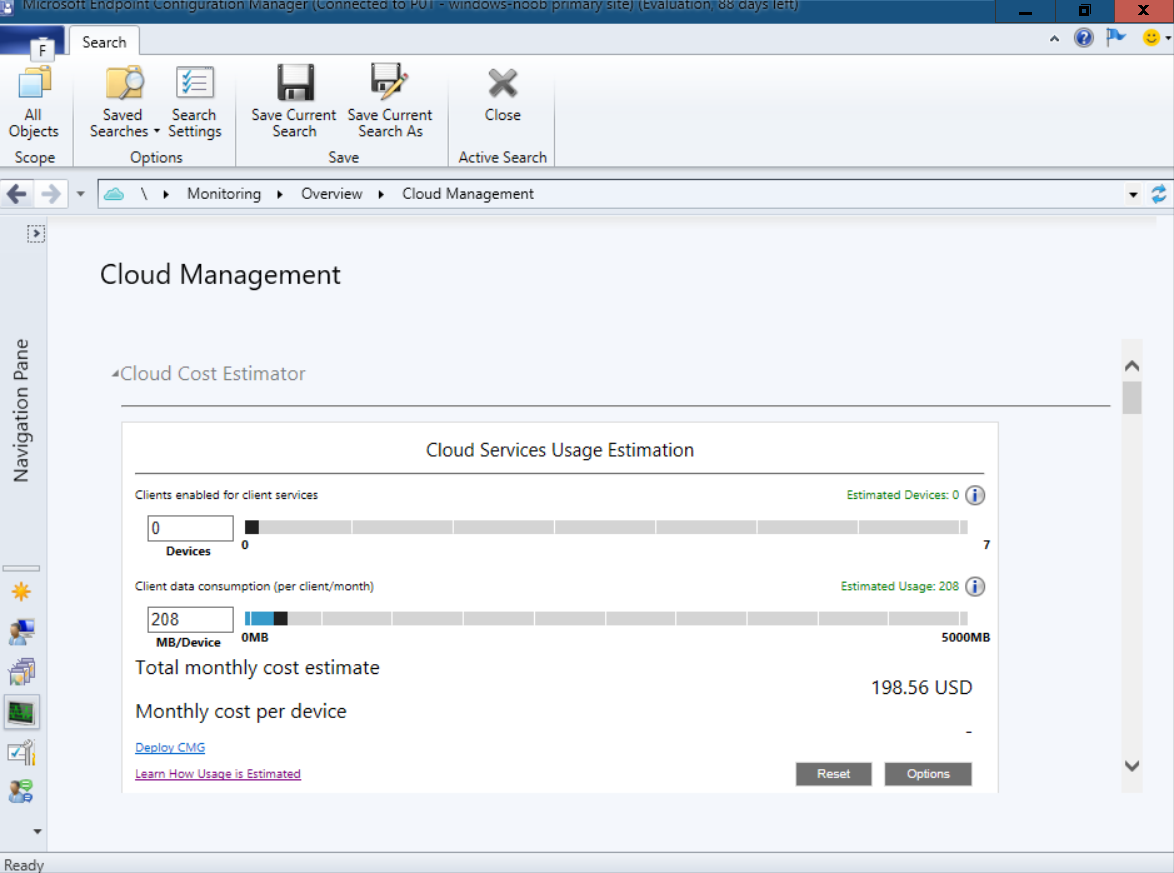This screenshot has height=873, width=1174.
Task: Expand the Navigation Pane
Action: coord(35,234)
